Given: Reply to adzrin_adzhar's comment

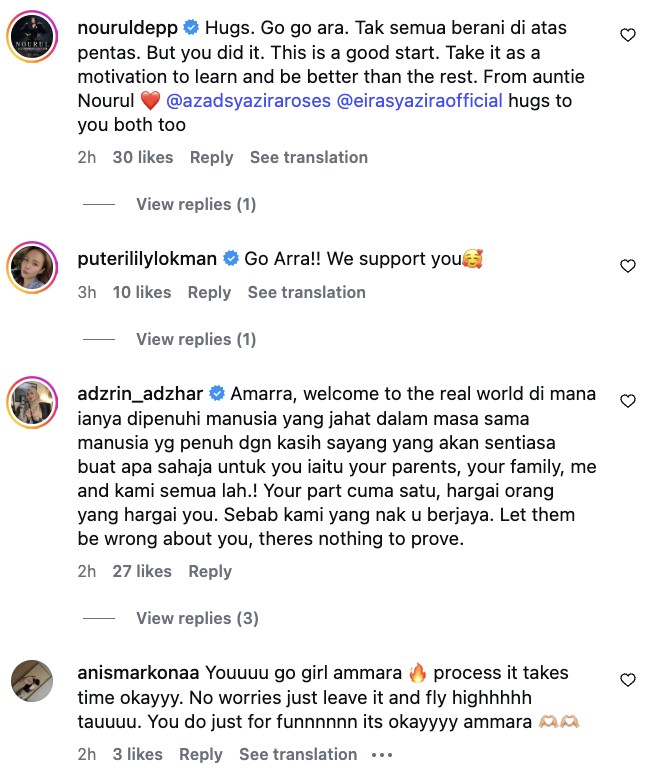Looking at the screenshot, I should [x=210, y=572].
